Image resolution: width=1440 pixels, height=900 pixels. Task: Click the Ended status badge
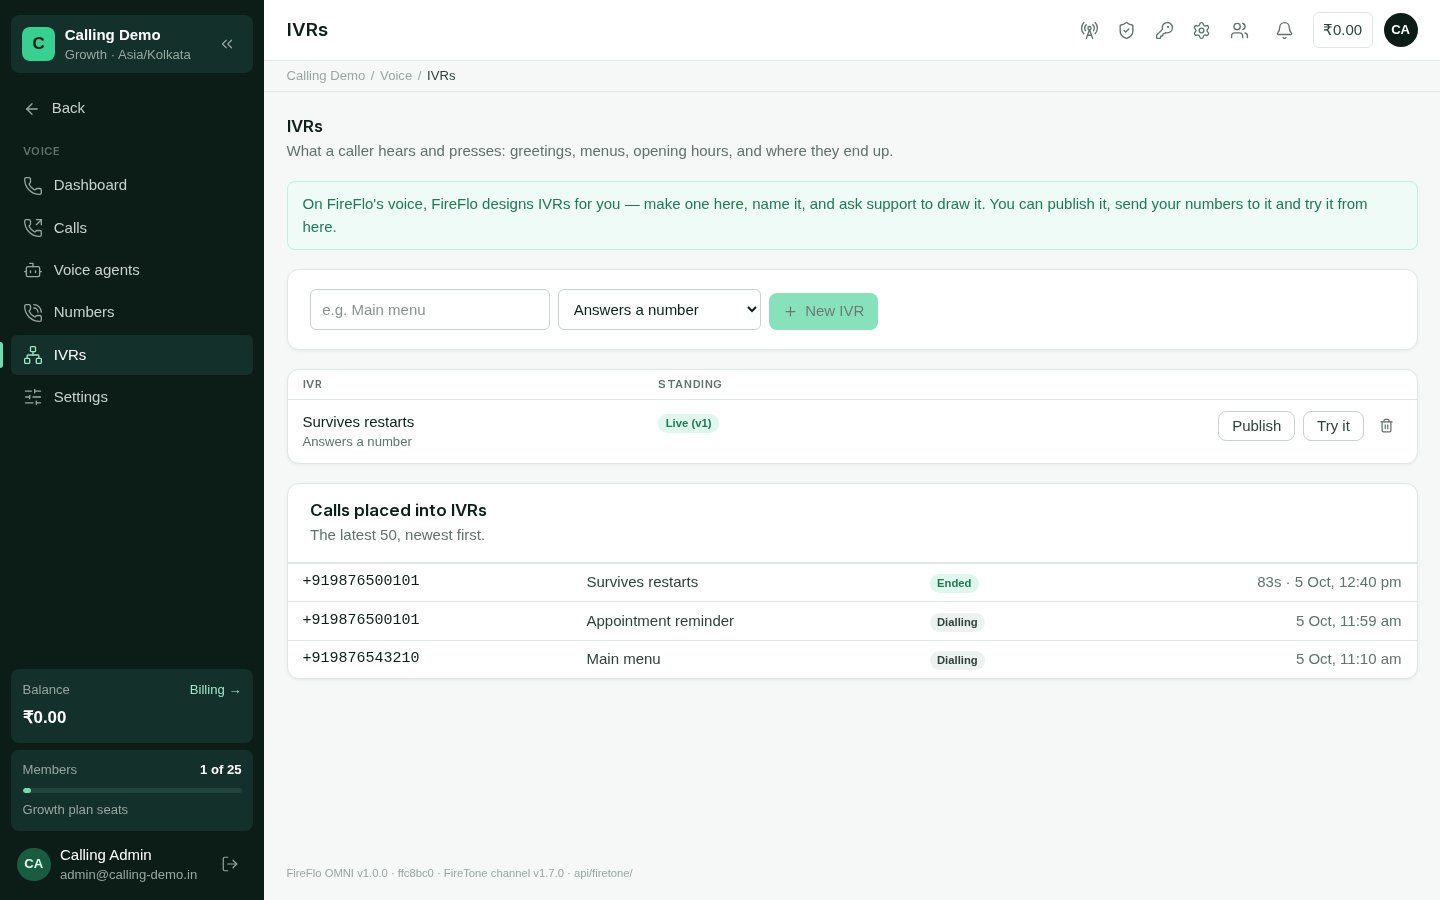pos(954,583)
